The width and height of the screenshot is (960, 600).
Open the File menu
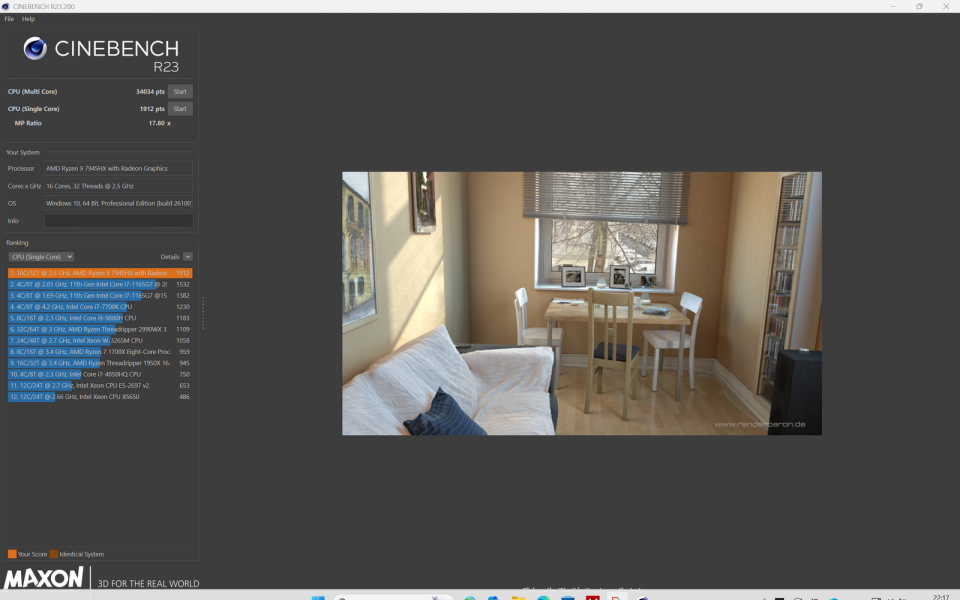tap(9, 19)
